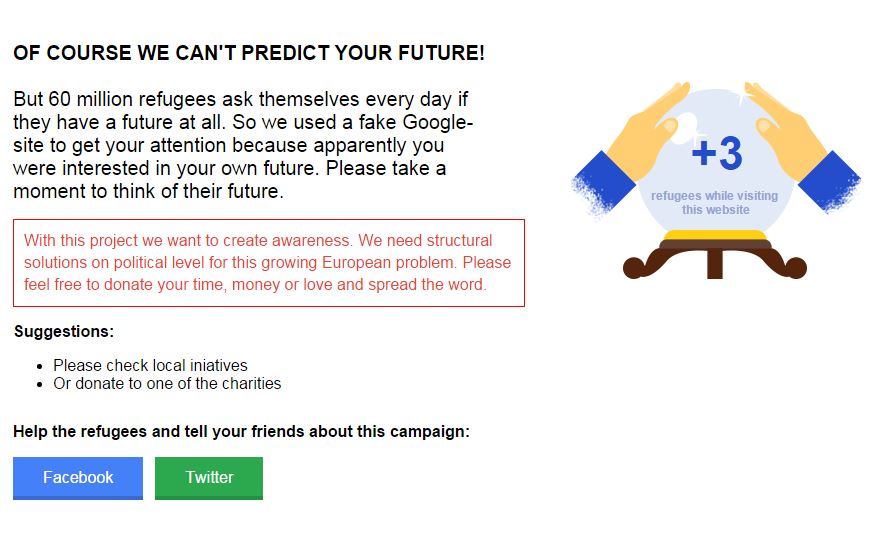Click the "OF COURSE WE CAN'T PREDICT" heading
876x548 pixels.
(249, 53)
